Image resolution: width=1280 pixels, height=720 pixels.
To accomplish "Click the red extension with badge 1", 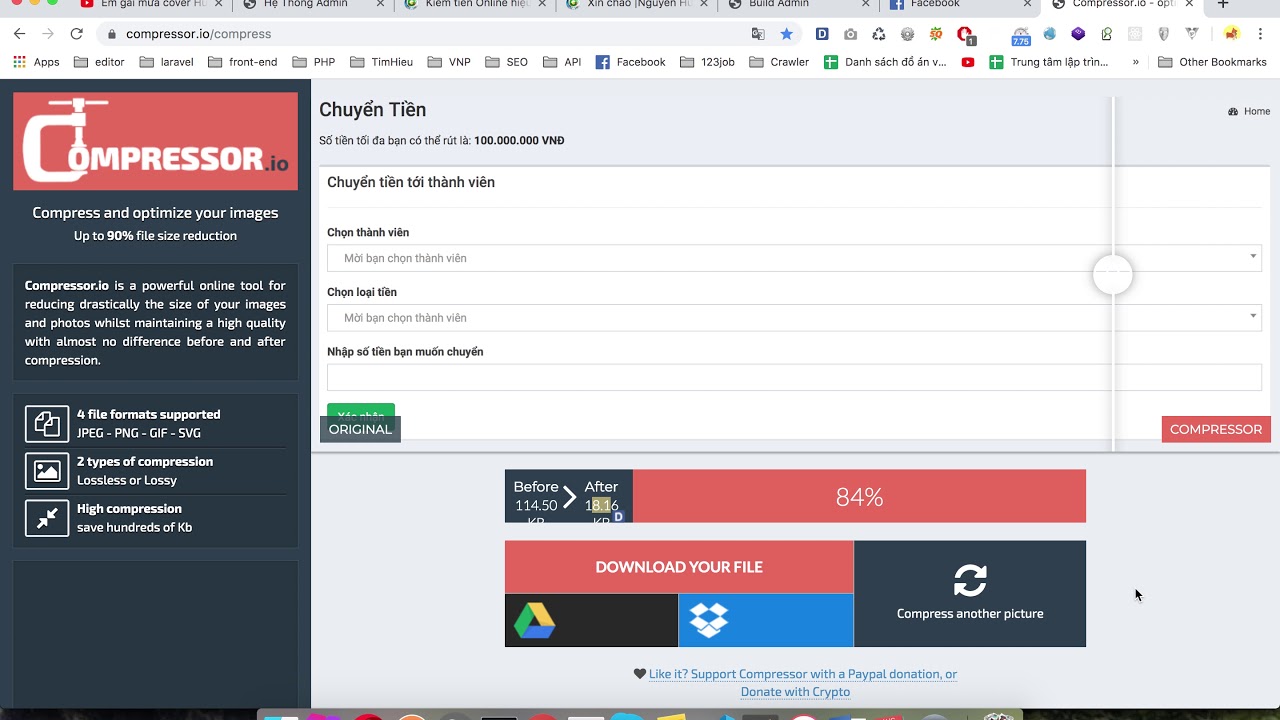I will point(965,35).
